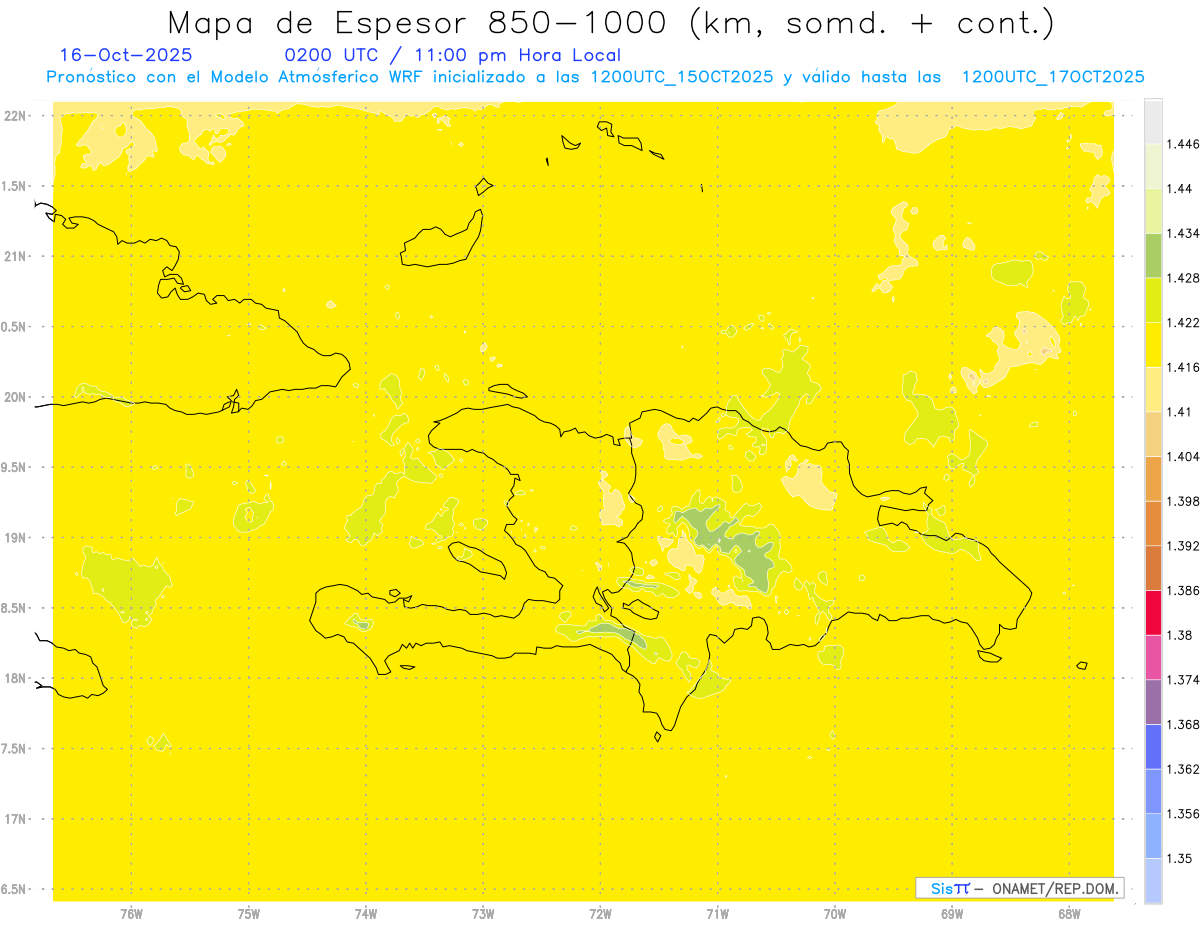Click the colorbar value '1.398'
Viewport: 1200px width, 927px height.
tap(1183, 501)
